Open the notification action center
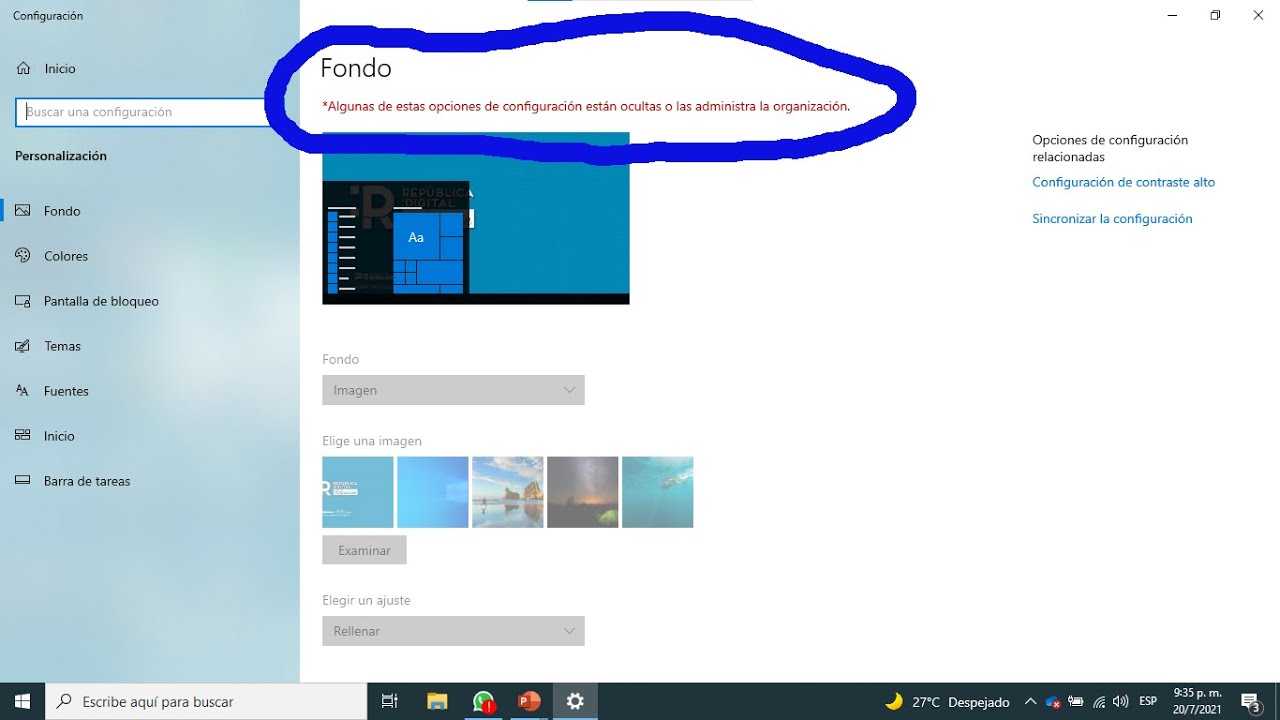1280x720 pixels. tap(1250, 702)
